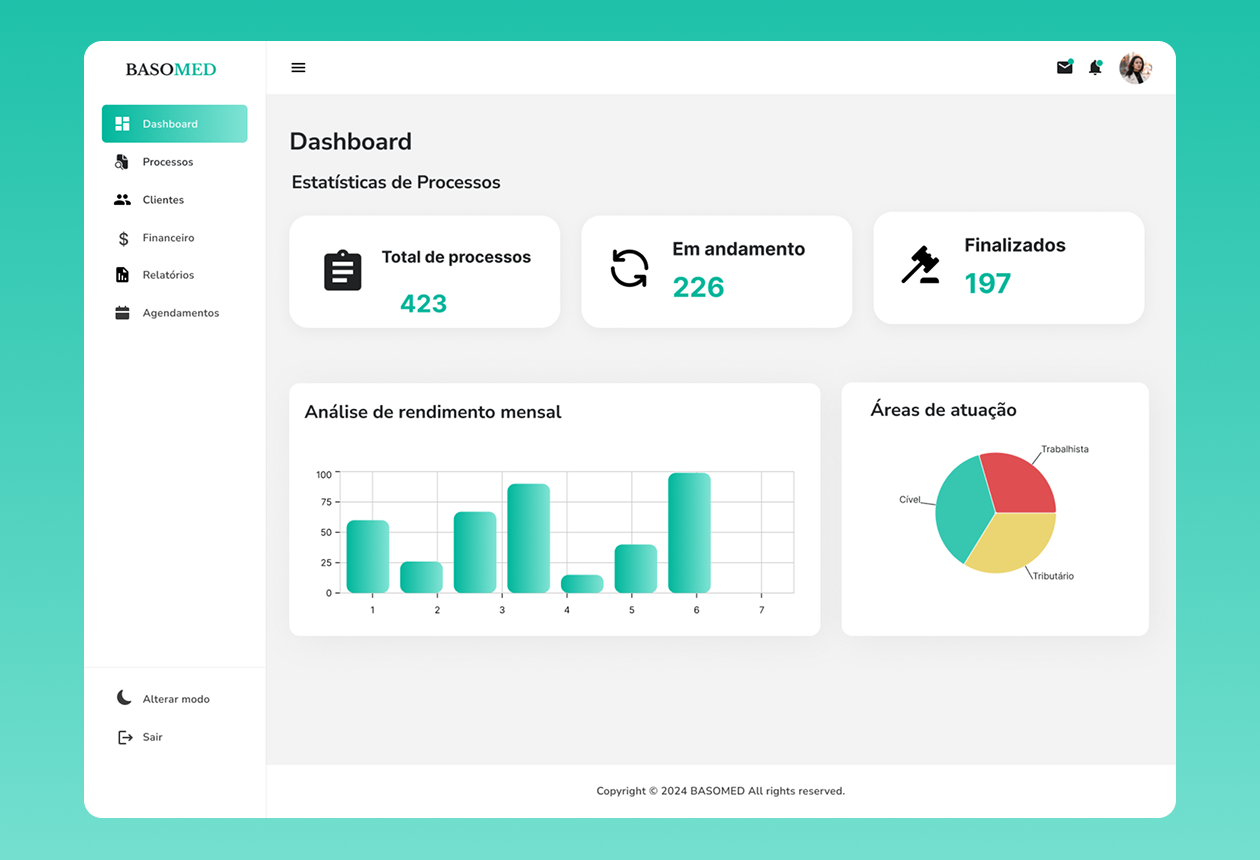This screenshot has width=1260, height=860.
Task: Click the dollar sign Financeiro icon
Action: tap(123, 238)
